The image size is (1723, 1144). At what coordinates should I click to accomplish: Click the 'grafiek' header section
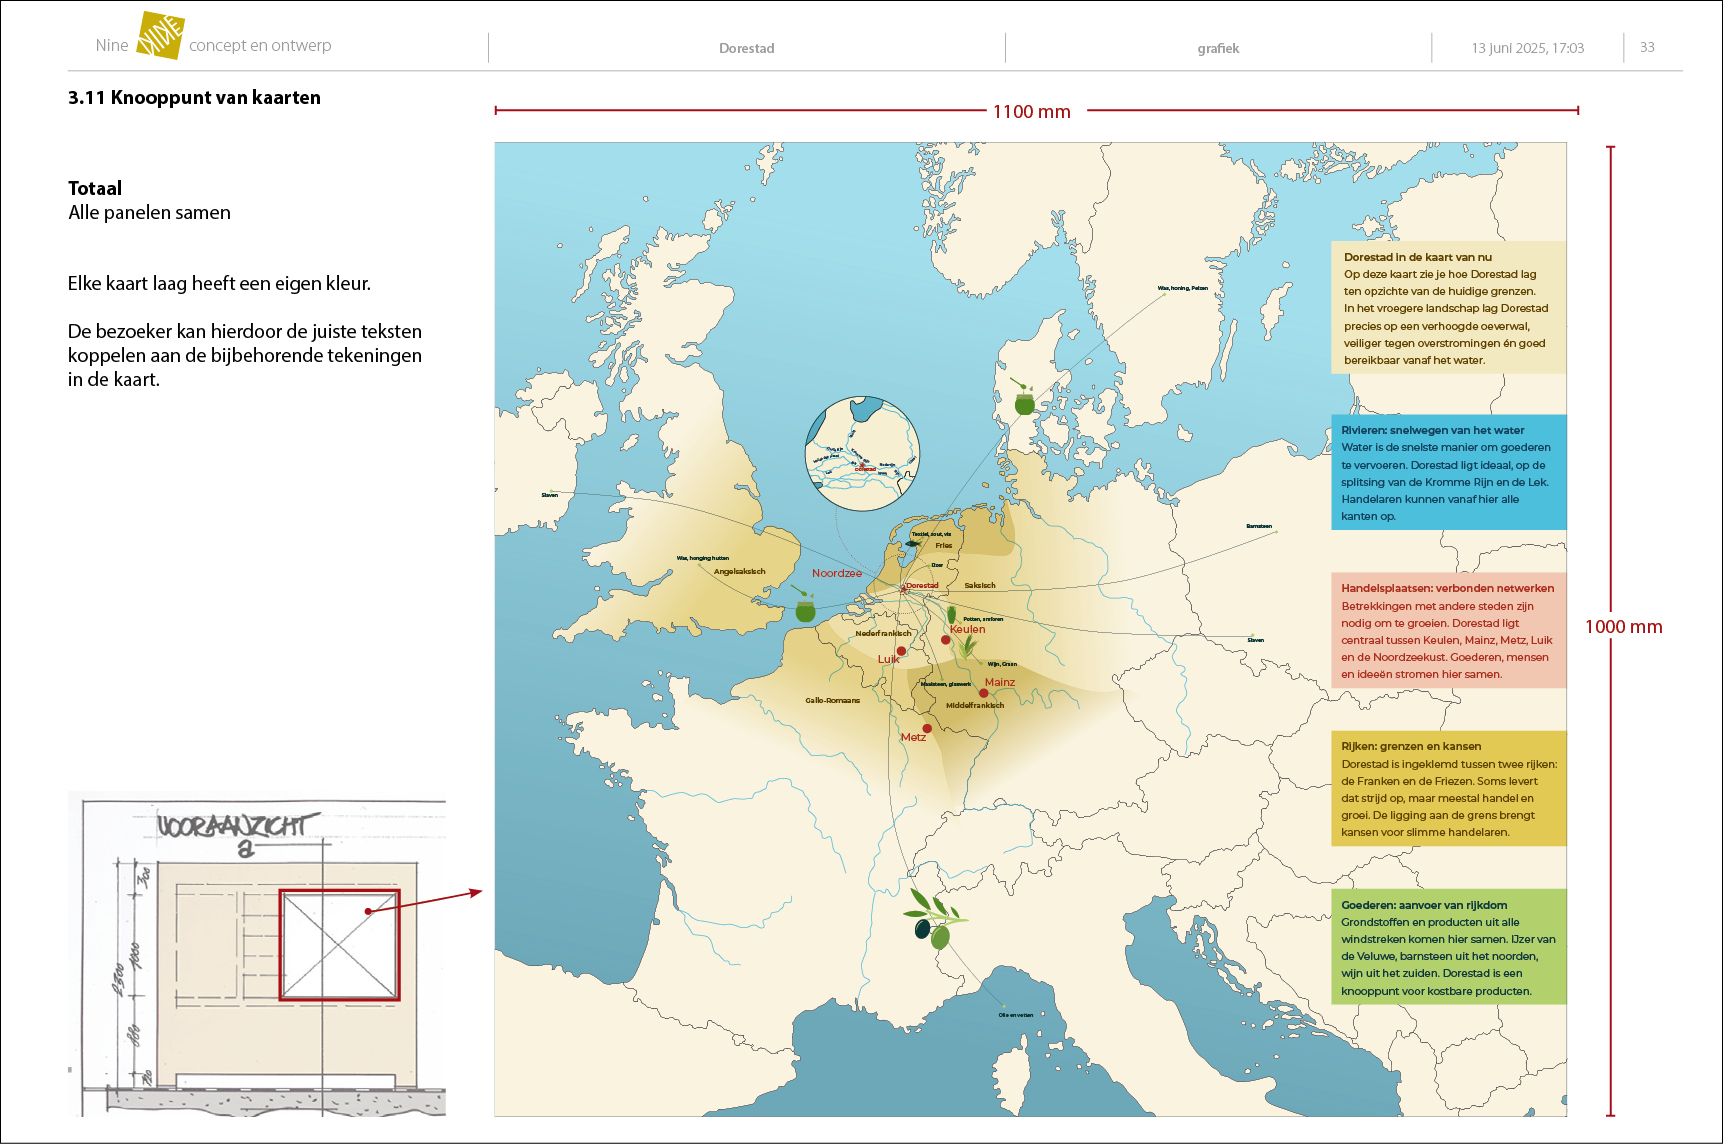[x=1218, y=48]
